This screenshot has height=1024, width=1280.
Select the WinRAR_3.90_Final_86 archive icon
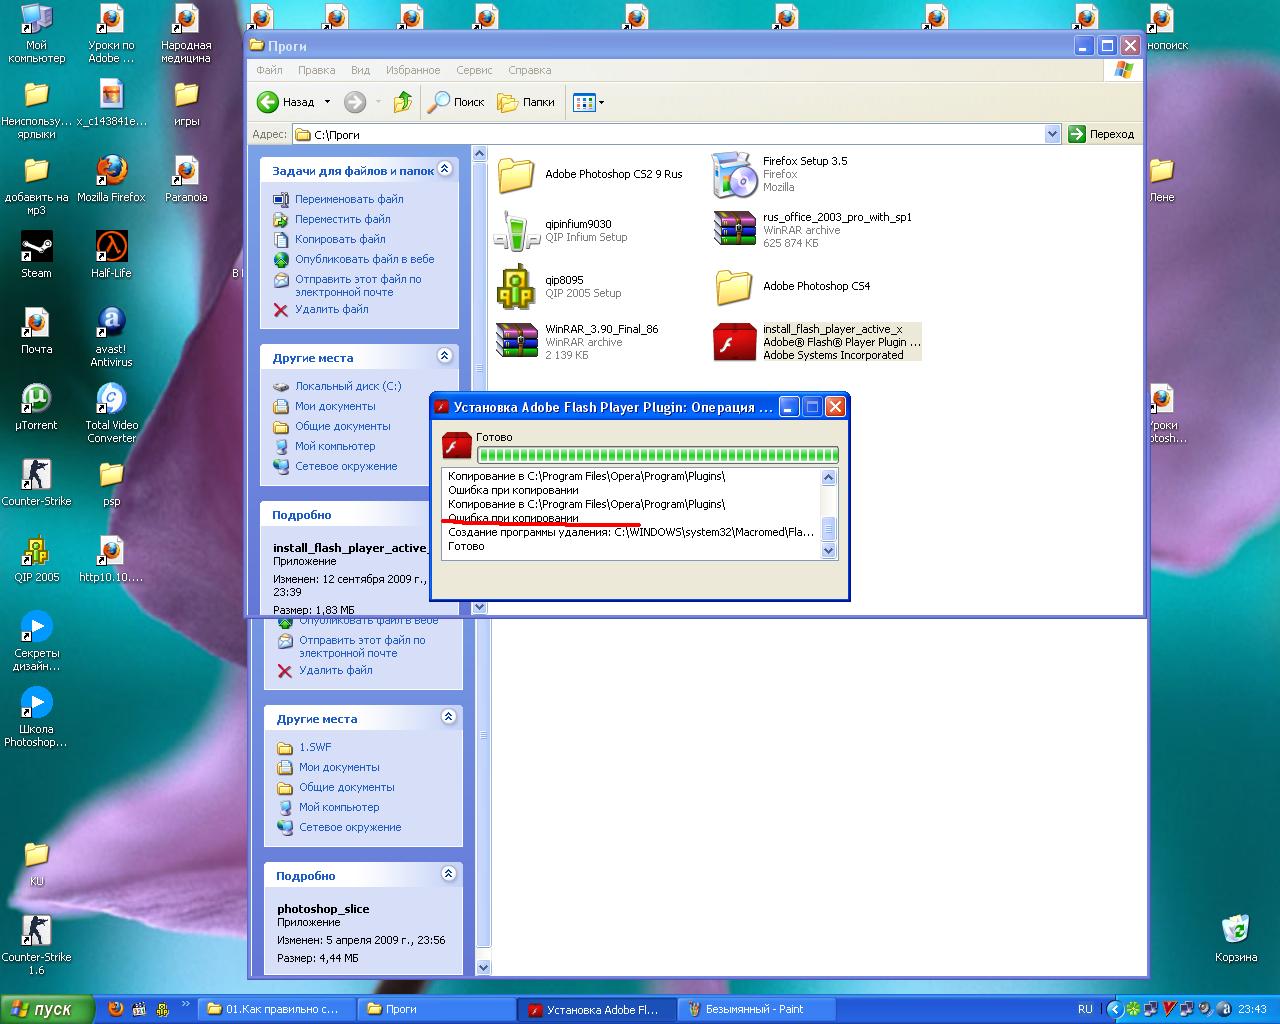point(517,341)
